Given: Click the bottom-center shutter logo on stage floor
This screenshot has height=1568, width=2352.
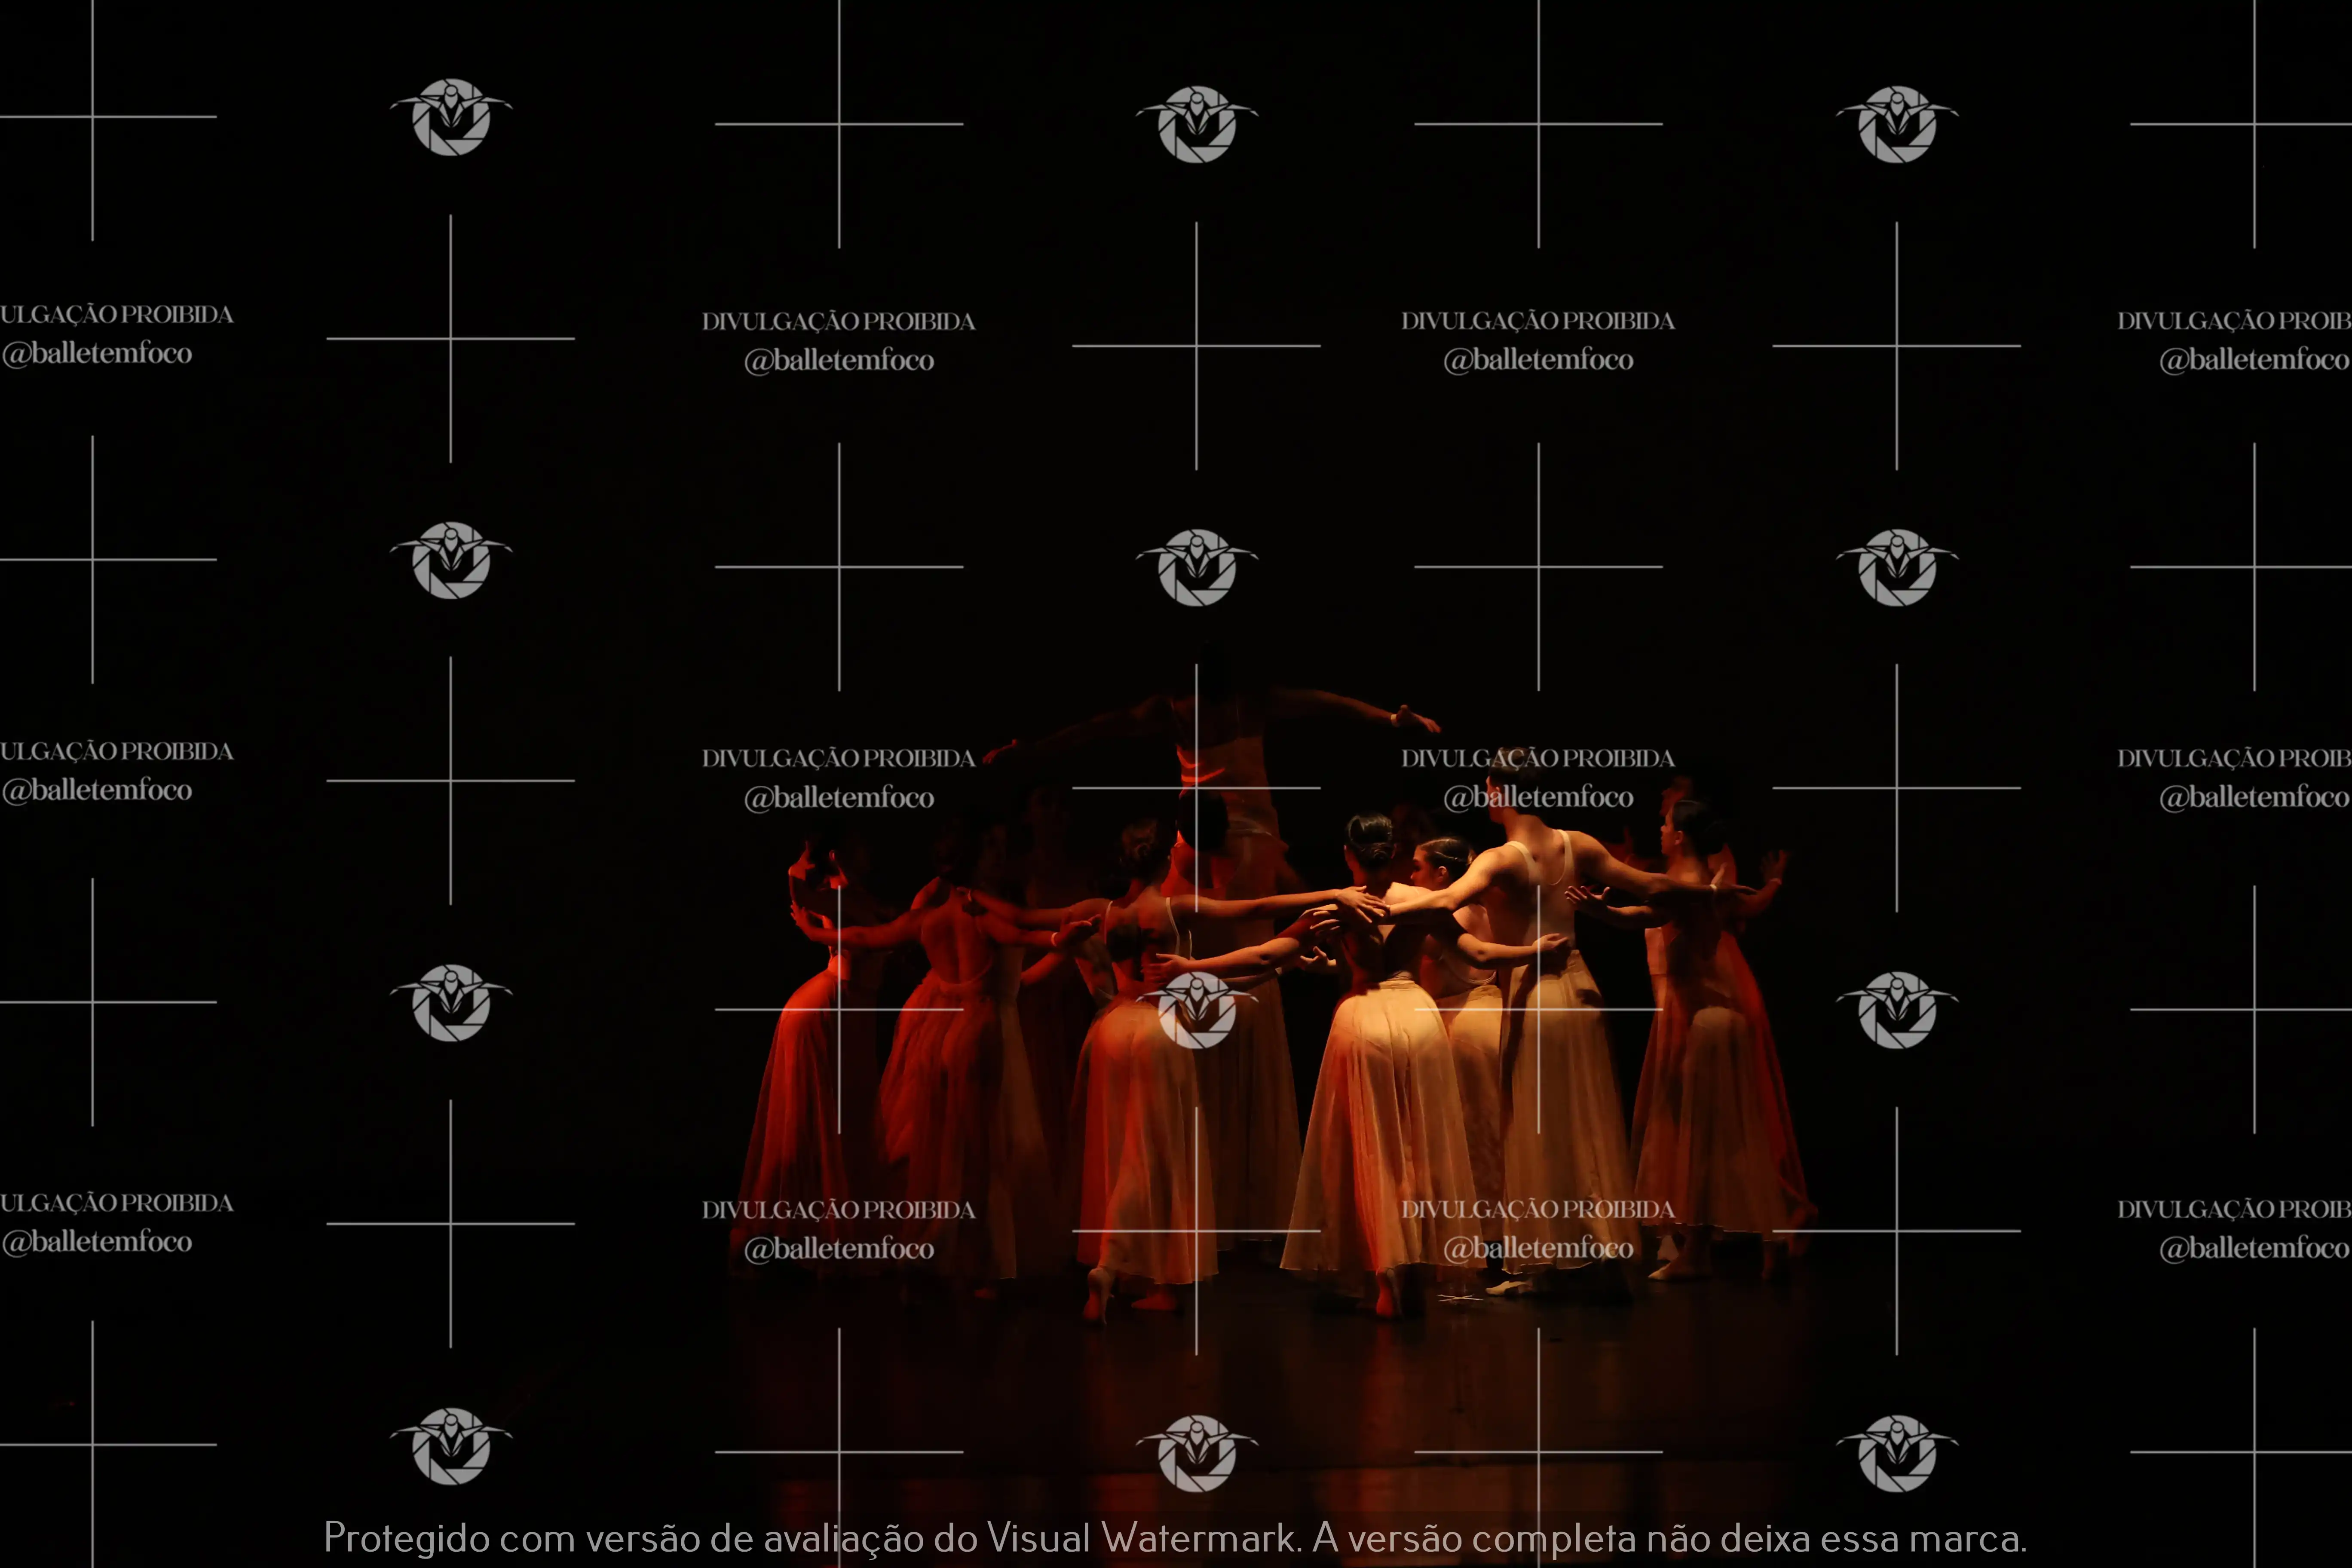Looking at the screenshot, I should pos(1196,1453).
